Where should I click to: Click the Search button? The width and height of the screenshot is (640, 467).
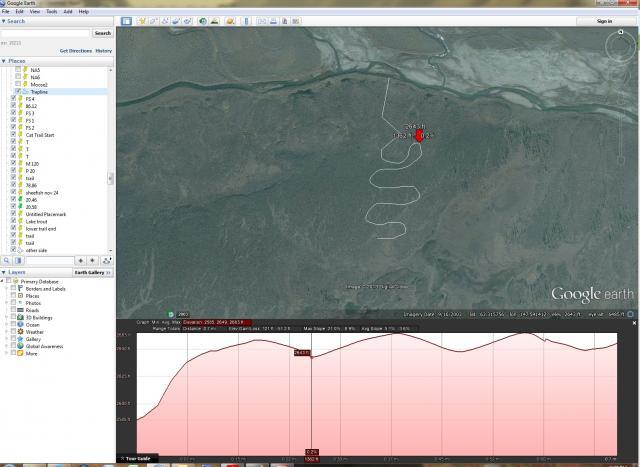click(x=101, y=33)
